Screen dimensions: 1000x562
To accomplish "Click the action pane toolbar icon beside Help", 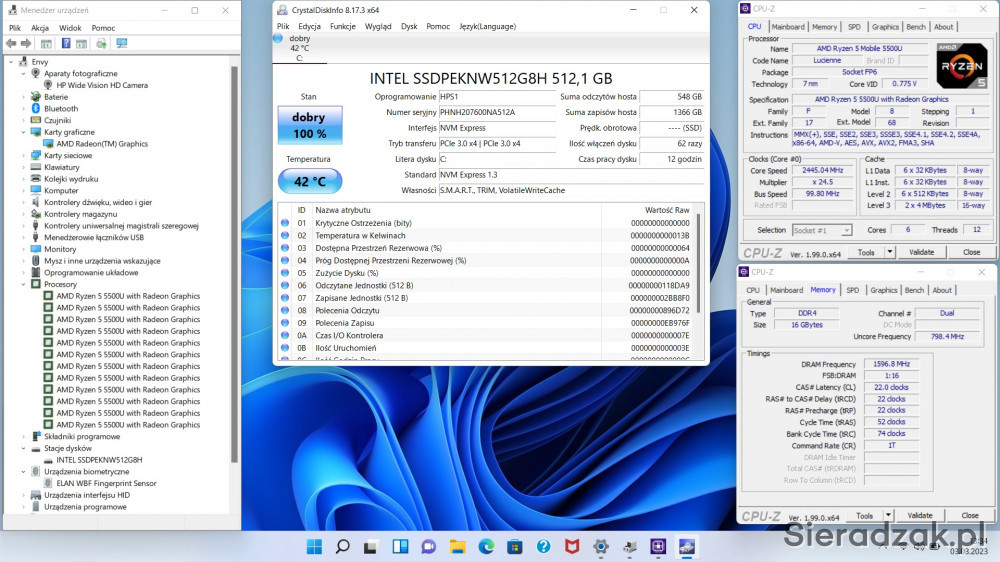I will click(x=82, y=43).
